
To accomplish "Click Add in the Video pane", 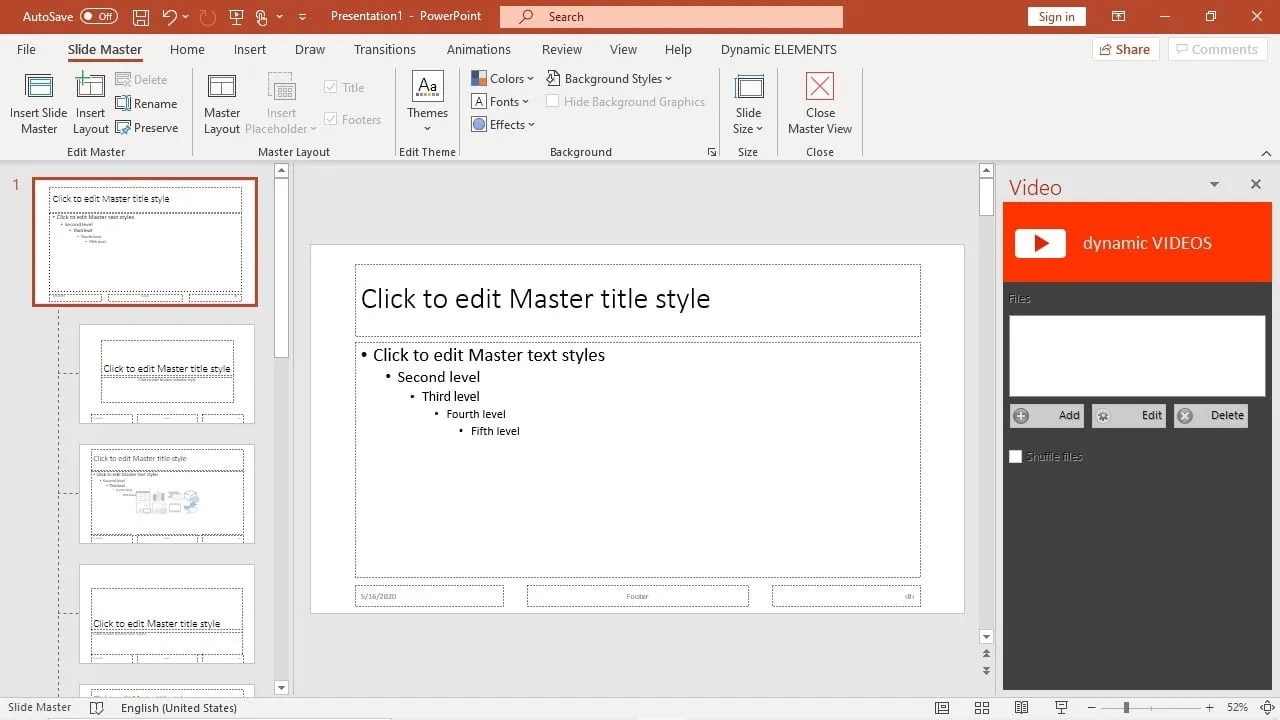I will click(x=1047, y=415).
